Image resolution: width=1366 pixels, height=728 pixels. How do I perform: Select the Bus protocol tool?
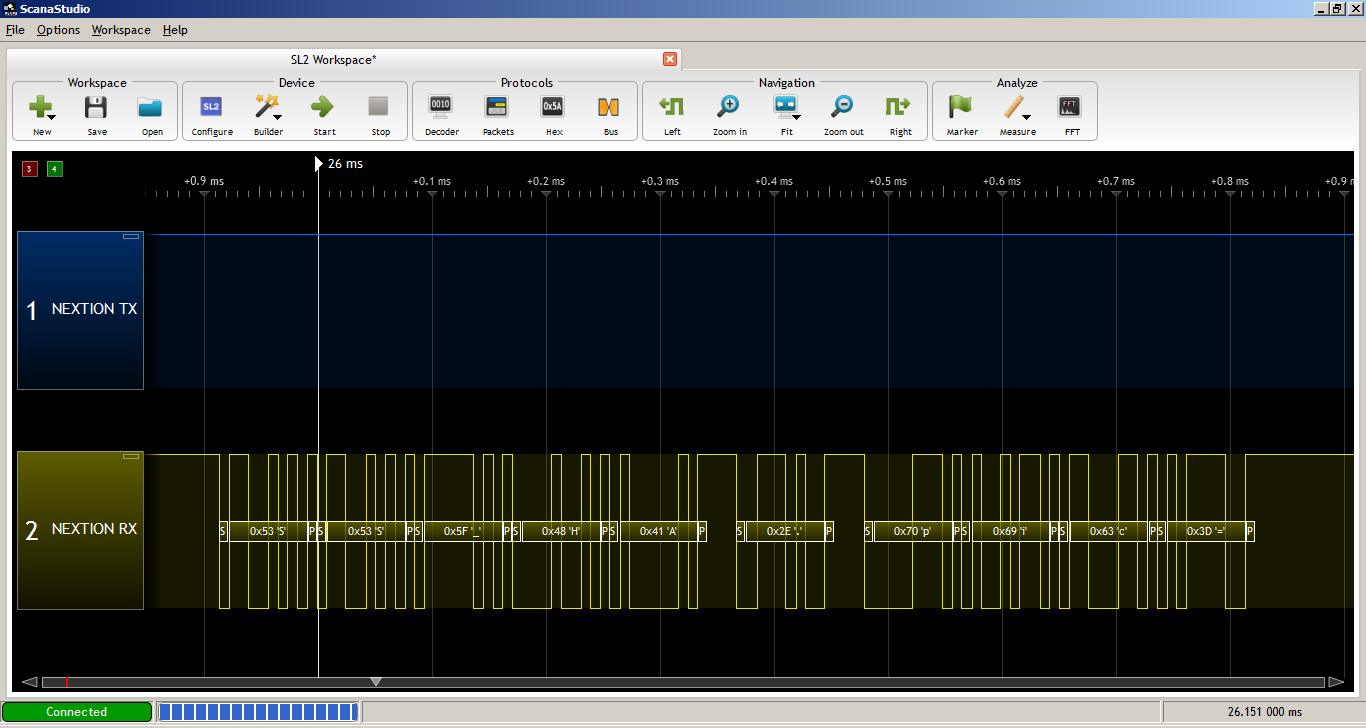tap(609, 112)
